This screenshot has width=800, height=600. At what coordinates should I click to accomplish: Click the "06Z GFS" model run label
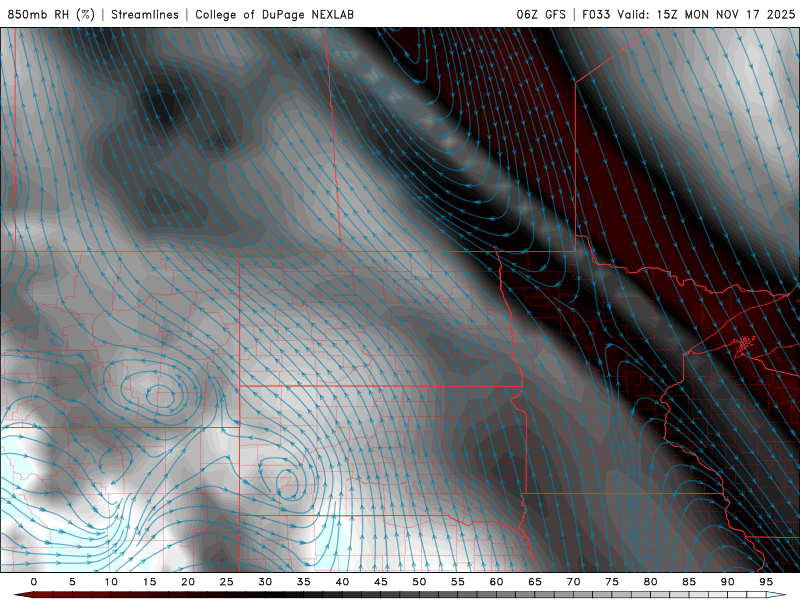541,15
